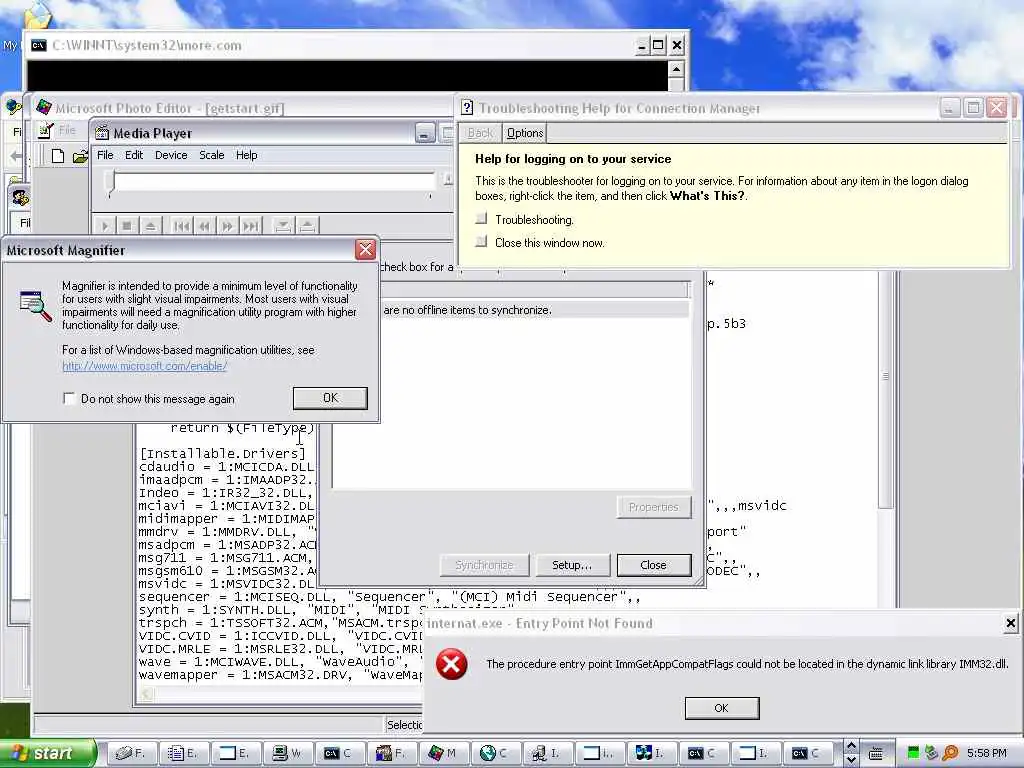Click the Open folder icon in Photo Editor
The height and width of the screenshot is (768, 1024).
[80, 156]
